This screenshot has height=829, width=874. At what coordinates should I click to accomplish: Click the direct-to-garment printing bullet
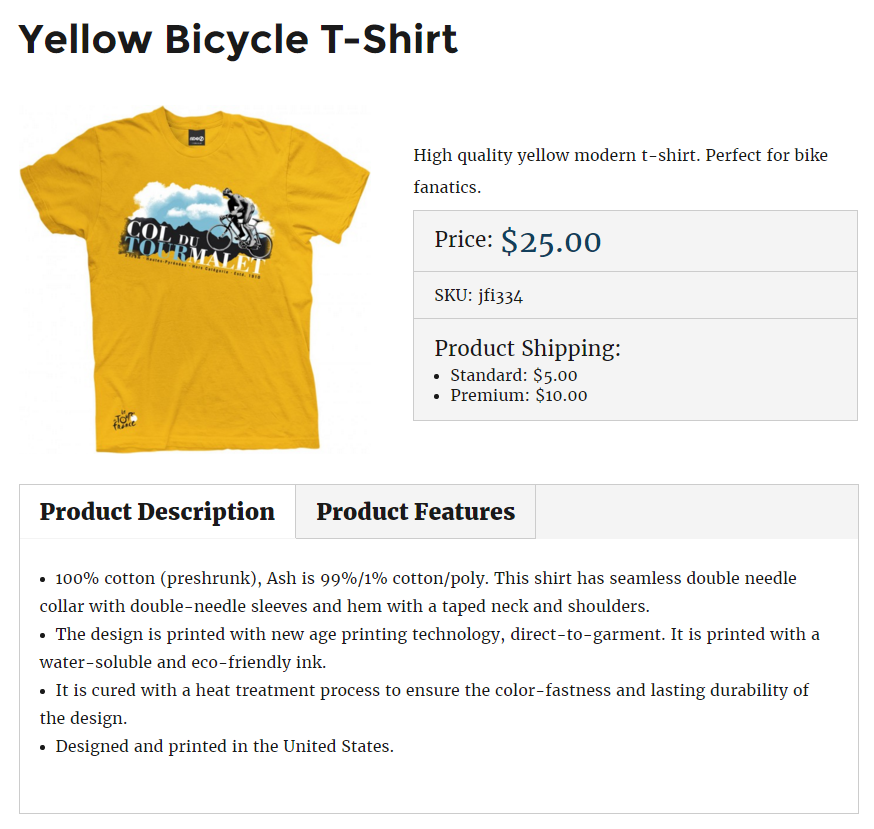[x=429, y=648]
